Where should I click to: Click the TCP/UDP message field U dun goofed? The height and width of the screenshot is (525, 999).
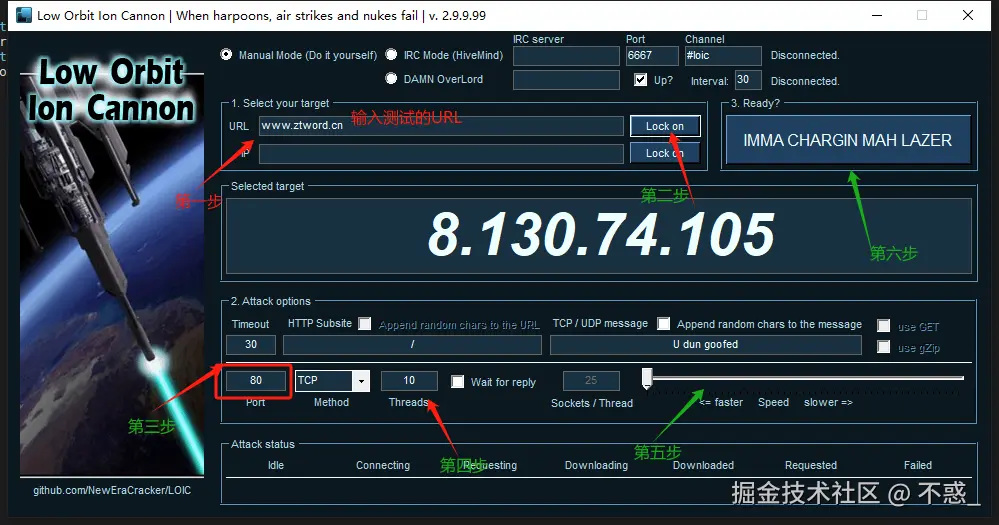pos(706,345)
